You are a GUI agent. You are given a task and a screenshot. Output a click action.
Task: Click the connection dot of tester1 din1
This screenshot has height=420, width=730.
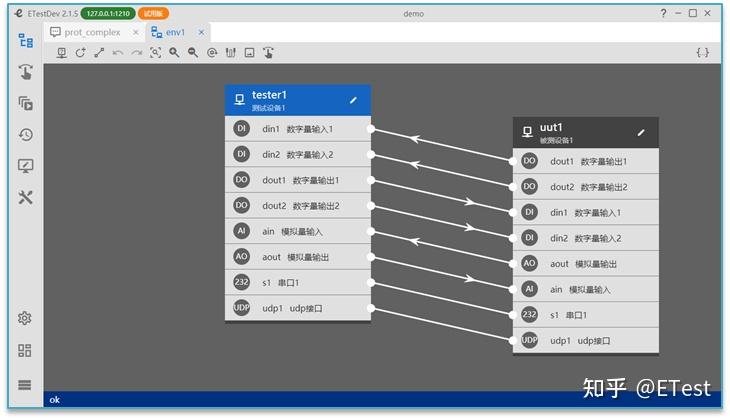(371, 129)
